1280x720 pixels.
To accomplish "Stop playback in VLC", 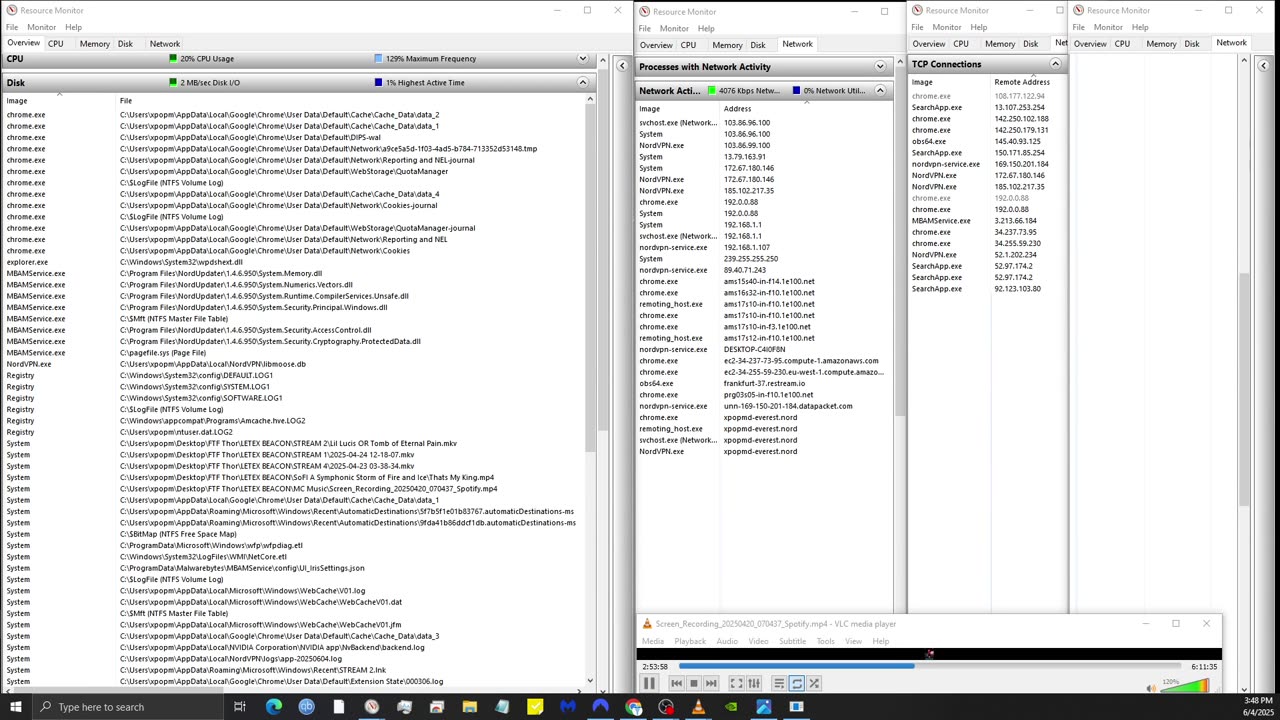I will (x=693, y=684).
